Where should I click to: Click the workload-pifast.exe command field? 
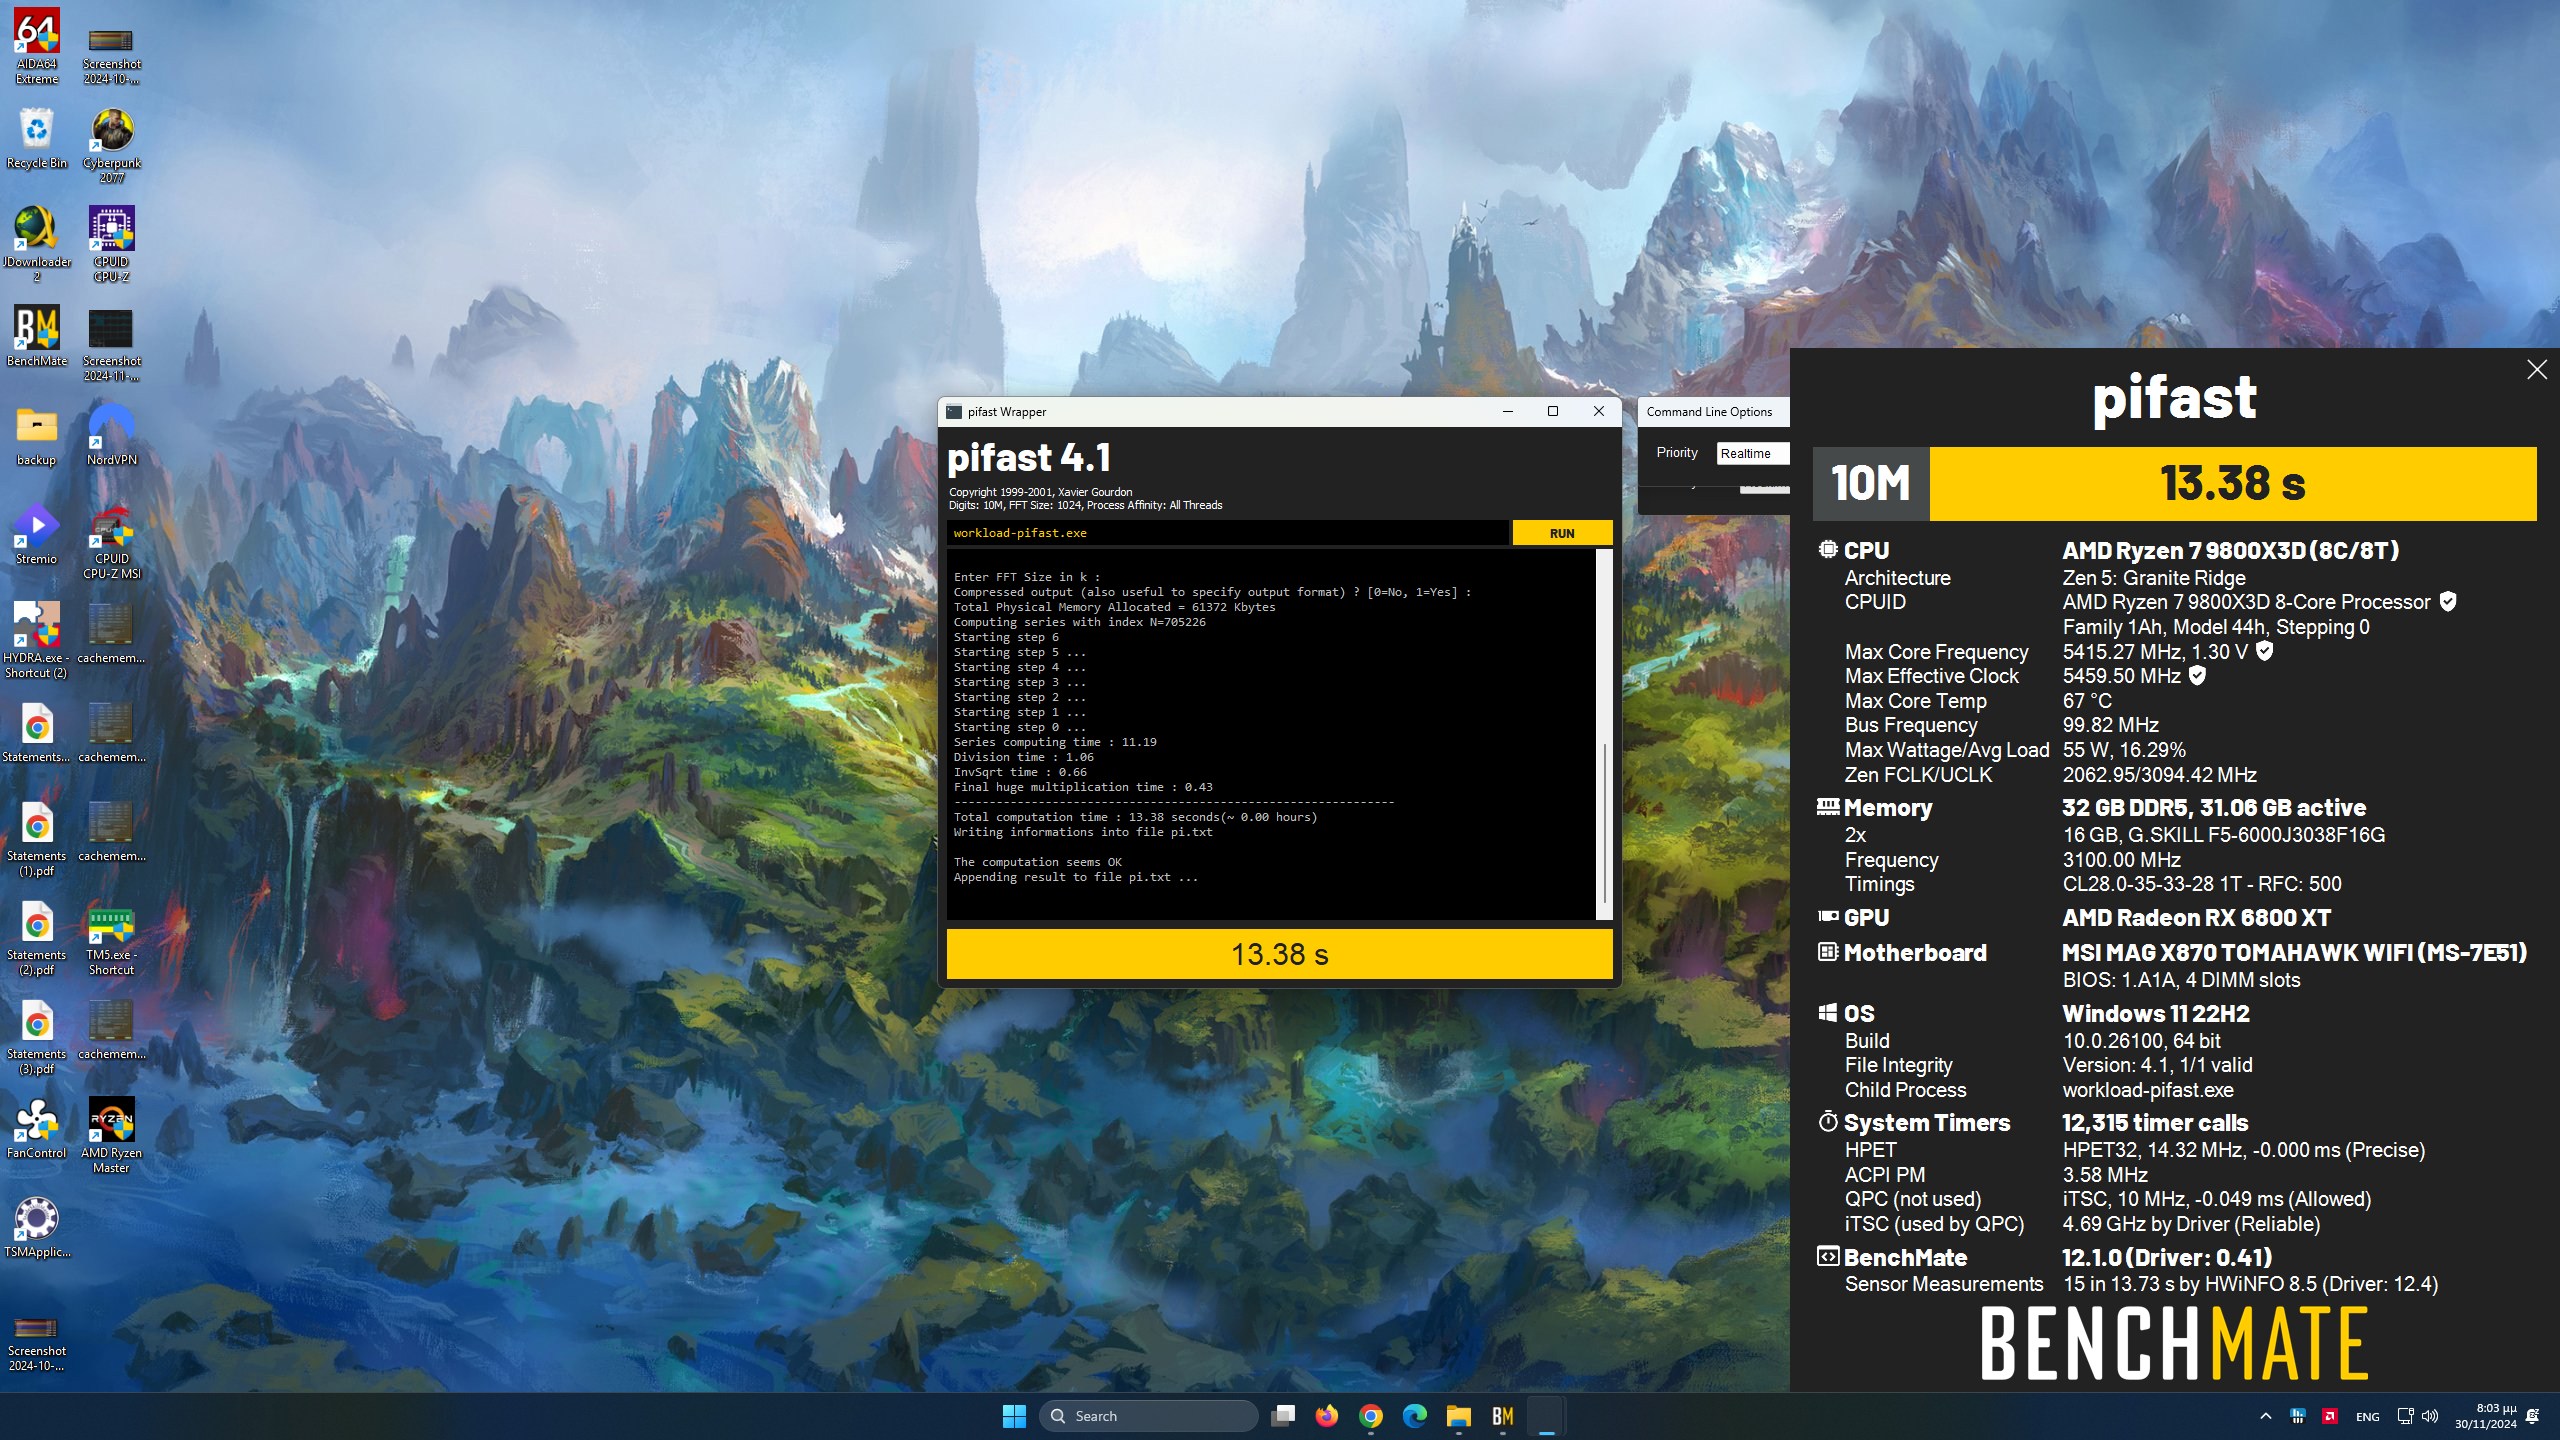(x=1227, y=533)
